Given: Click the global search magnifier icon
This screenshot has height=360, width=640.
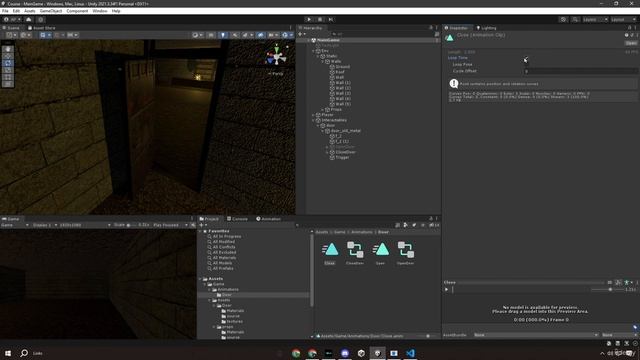Looking at the screenshot, I should pyautogui.click(x=575, y=19).
